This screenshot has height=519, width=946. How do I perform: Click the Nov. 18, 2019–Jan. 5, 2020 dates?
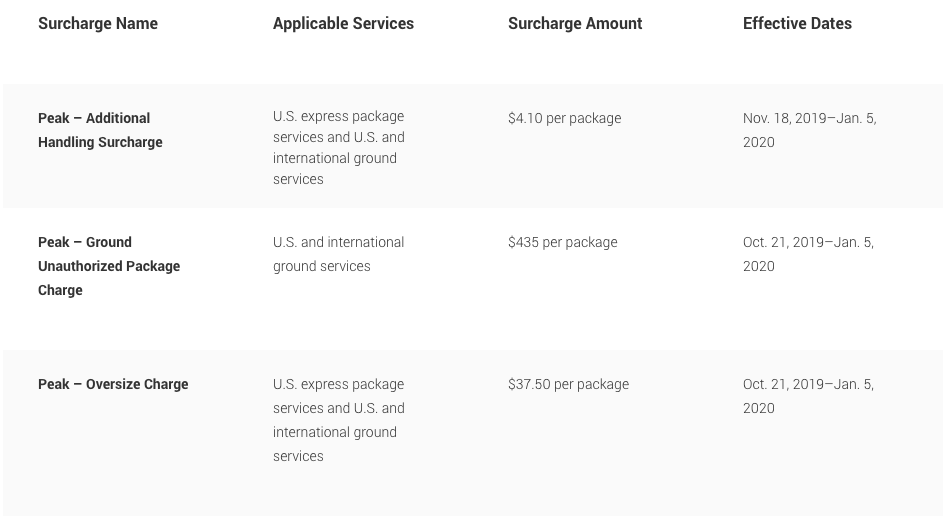(809, 130)
